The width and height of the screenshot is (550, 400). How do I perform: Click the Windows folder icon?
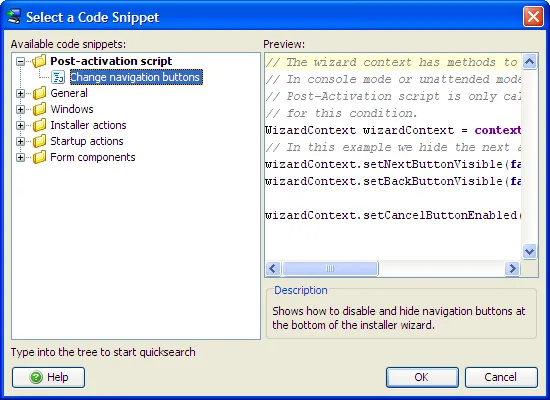tap(39, 109)
